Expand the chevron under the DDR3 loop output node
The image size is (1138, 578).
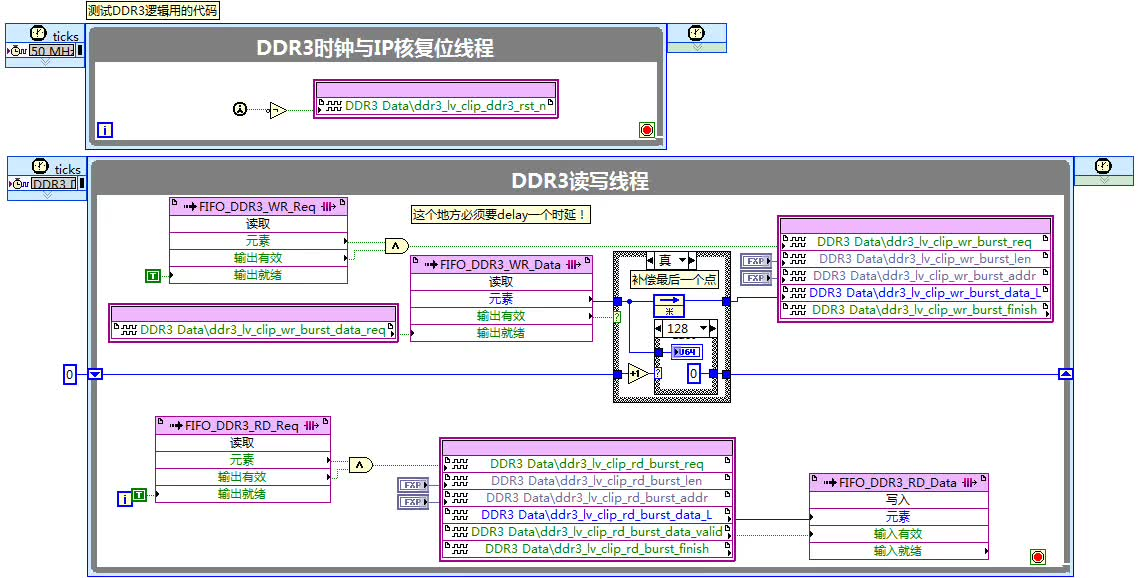click(x=1104, y=180)
